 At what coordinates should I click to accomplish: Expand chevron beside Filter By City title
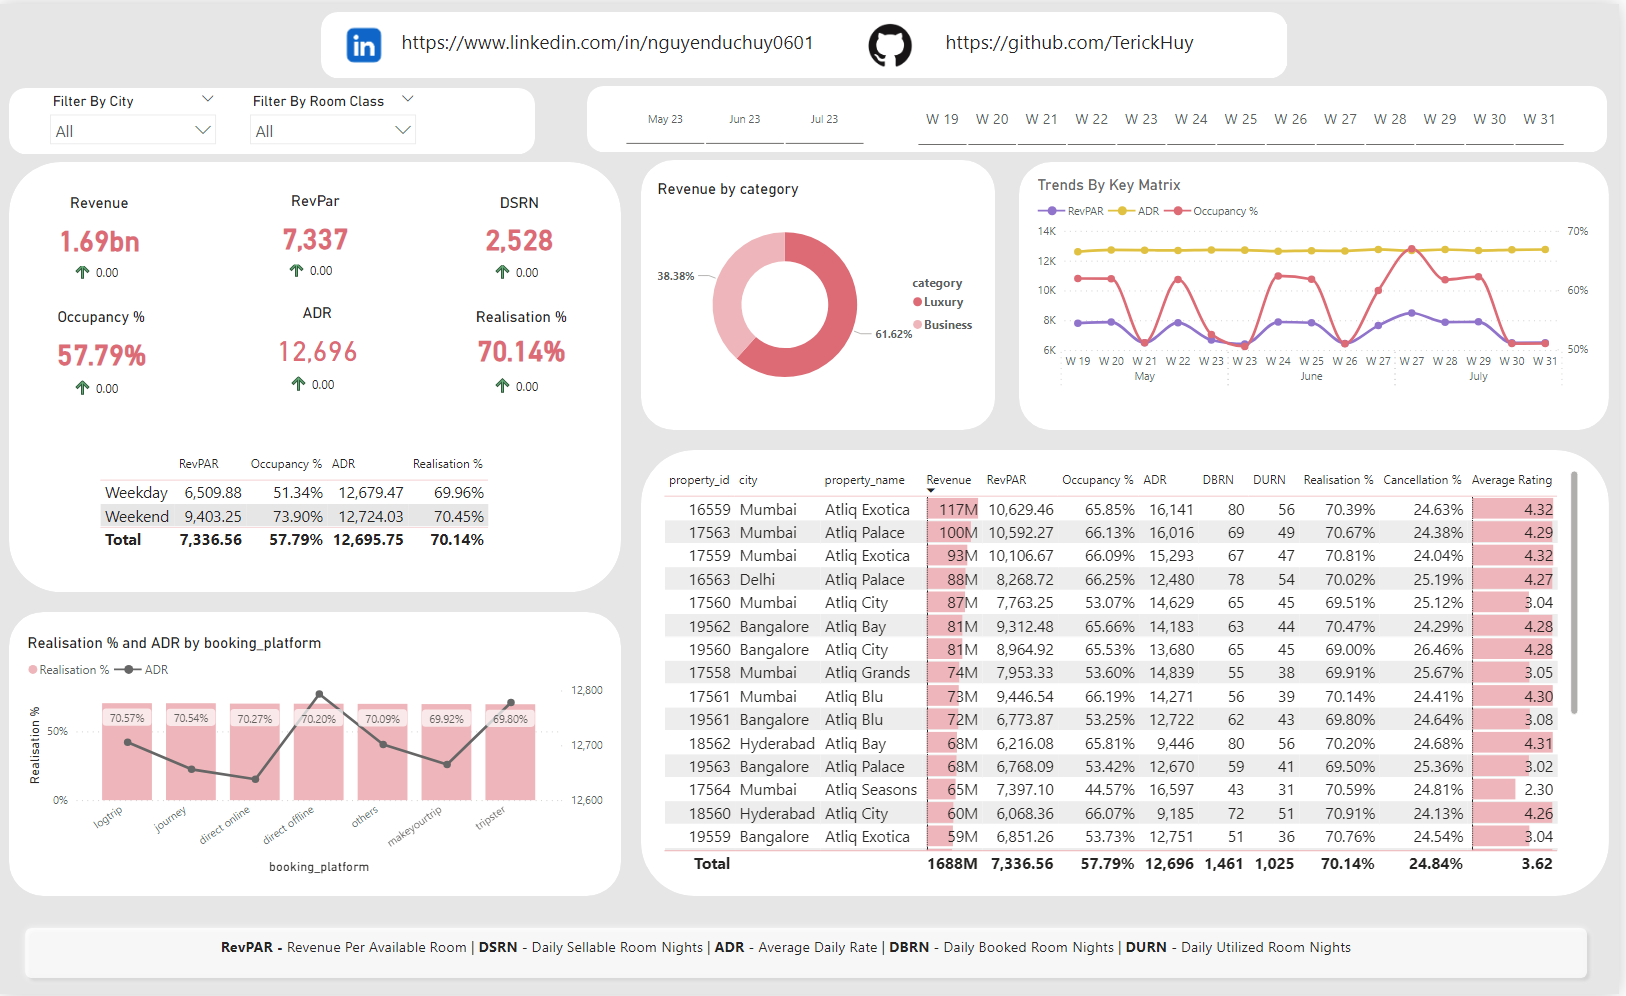tap(208, 99)
